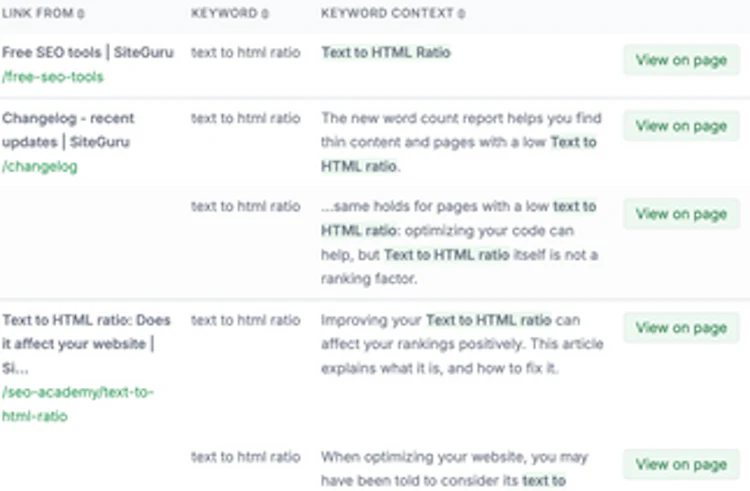Click keyword cell beside 'Improving your Text to HTML'

pyautogui.click(x=245, y=320)
